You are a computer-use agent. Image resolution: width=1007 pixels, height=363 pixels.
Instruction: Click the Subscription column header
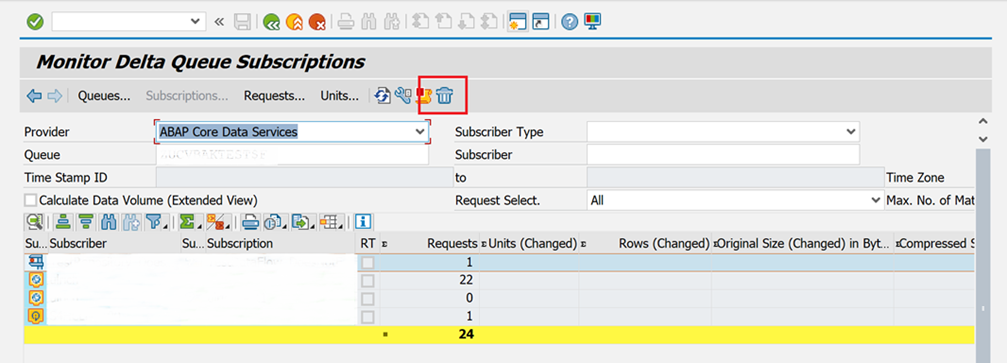[x=281, y=244]
